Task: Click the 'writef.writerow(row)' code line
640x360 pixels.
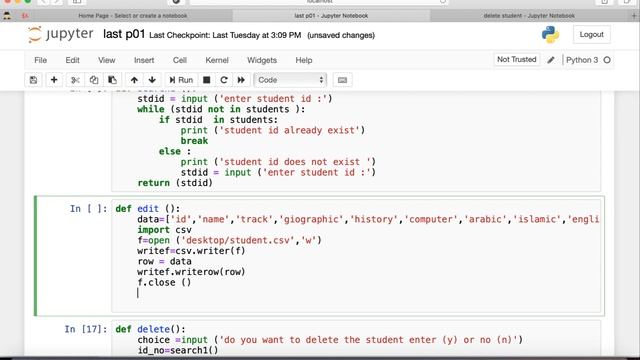Action: [191, 272]
